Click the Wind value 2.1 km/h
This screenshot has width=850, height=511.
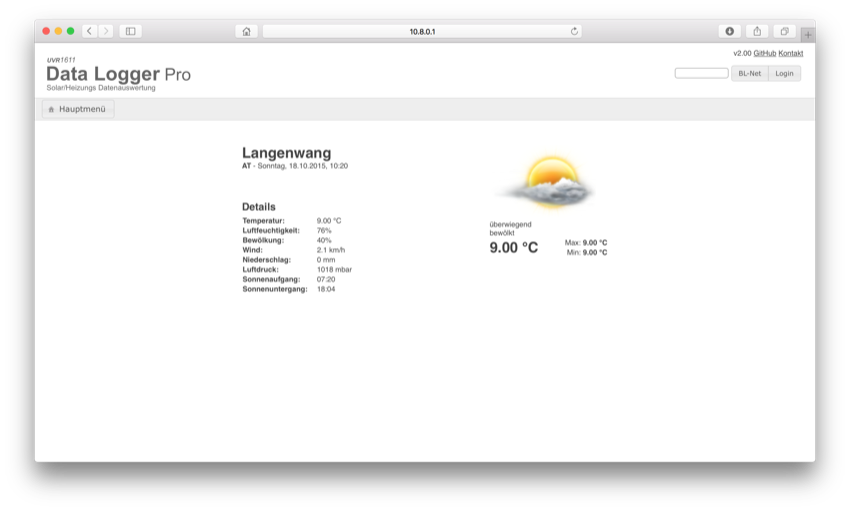tap(331, 250)
